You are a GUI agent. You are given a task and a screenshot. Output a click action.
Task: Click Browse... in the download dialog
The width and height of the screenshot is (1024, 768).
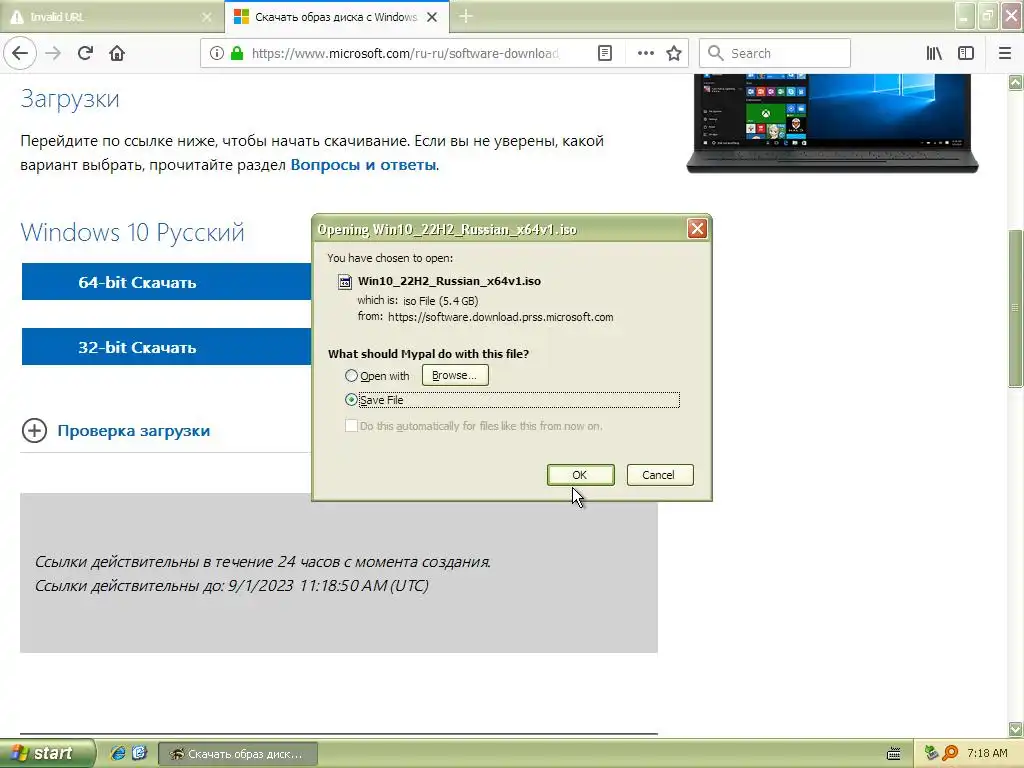(455, 375)
